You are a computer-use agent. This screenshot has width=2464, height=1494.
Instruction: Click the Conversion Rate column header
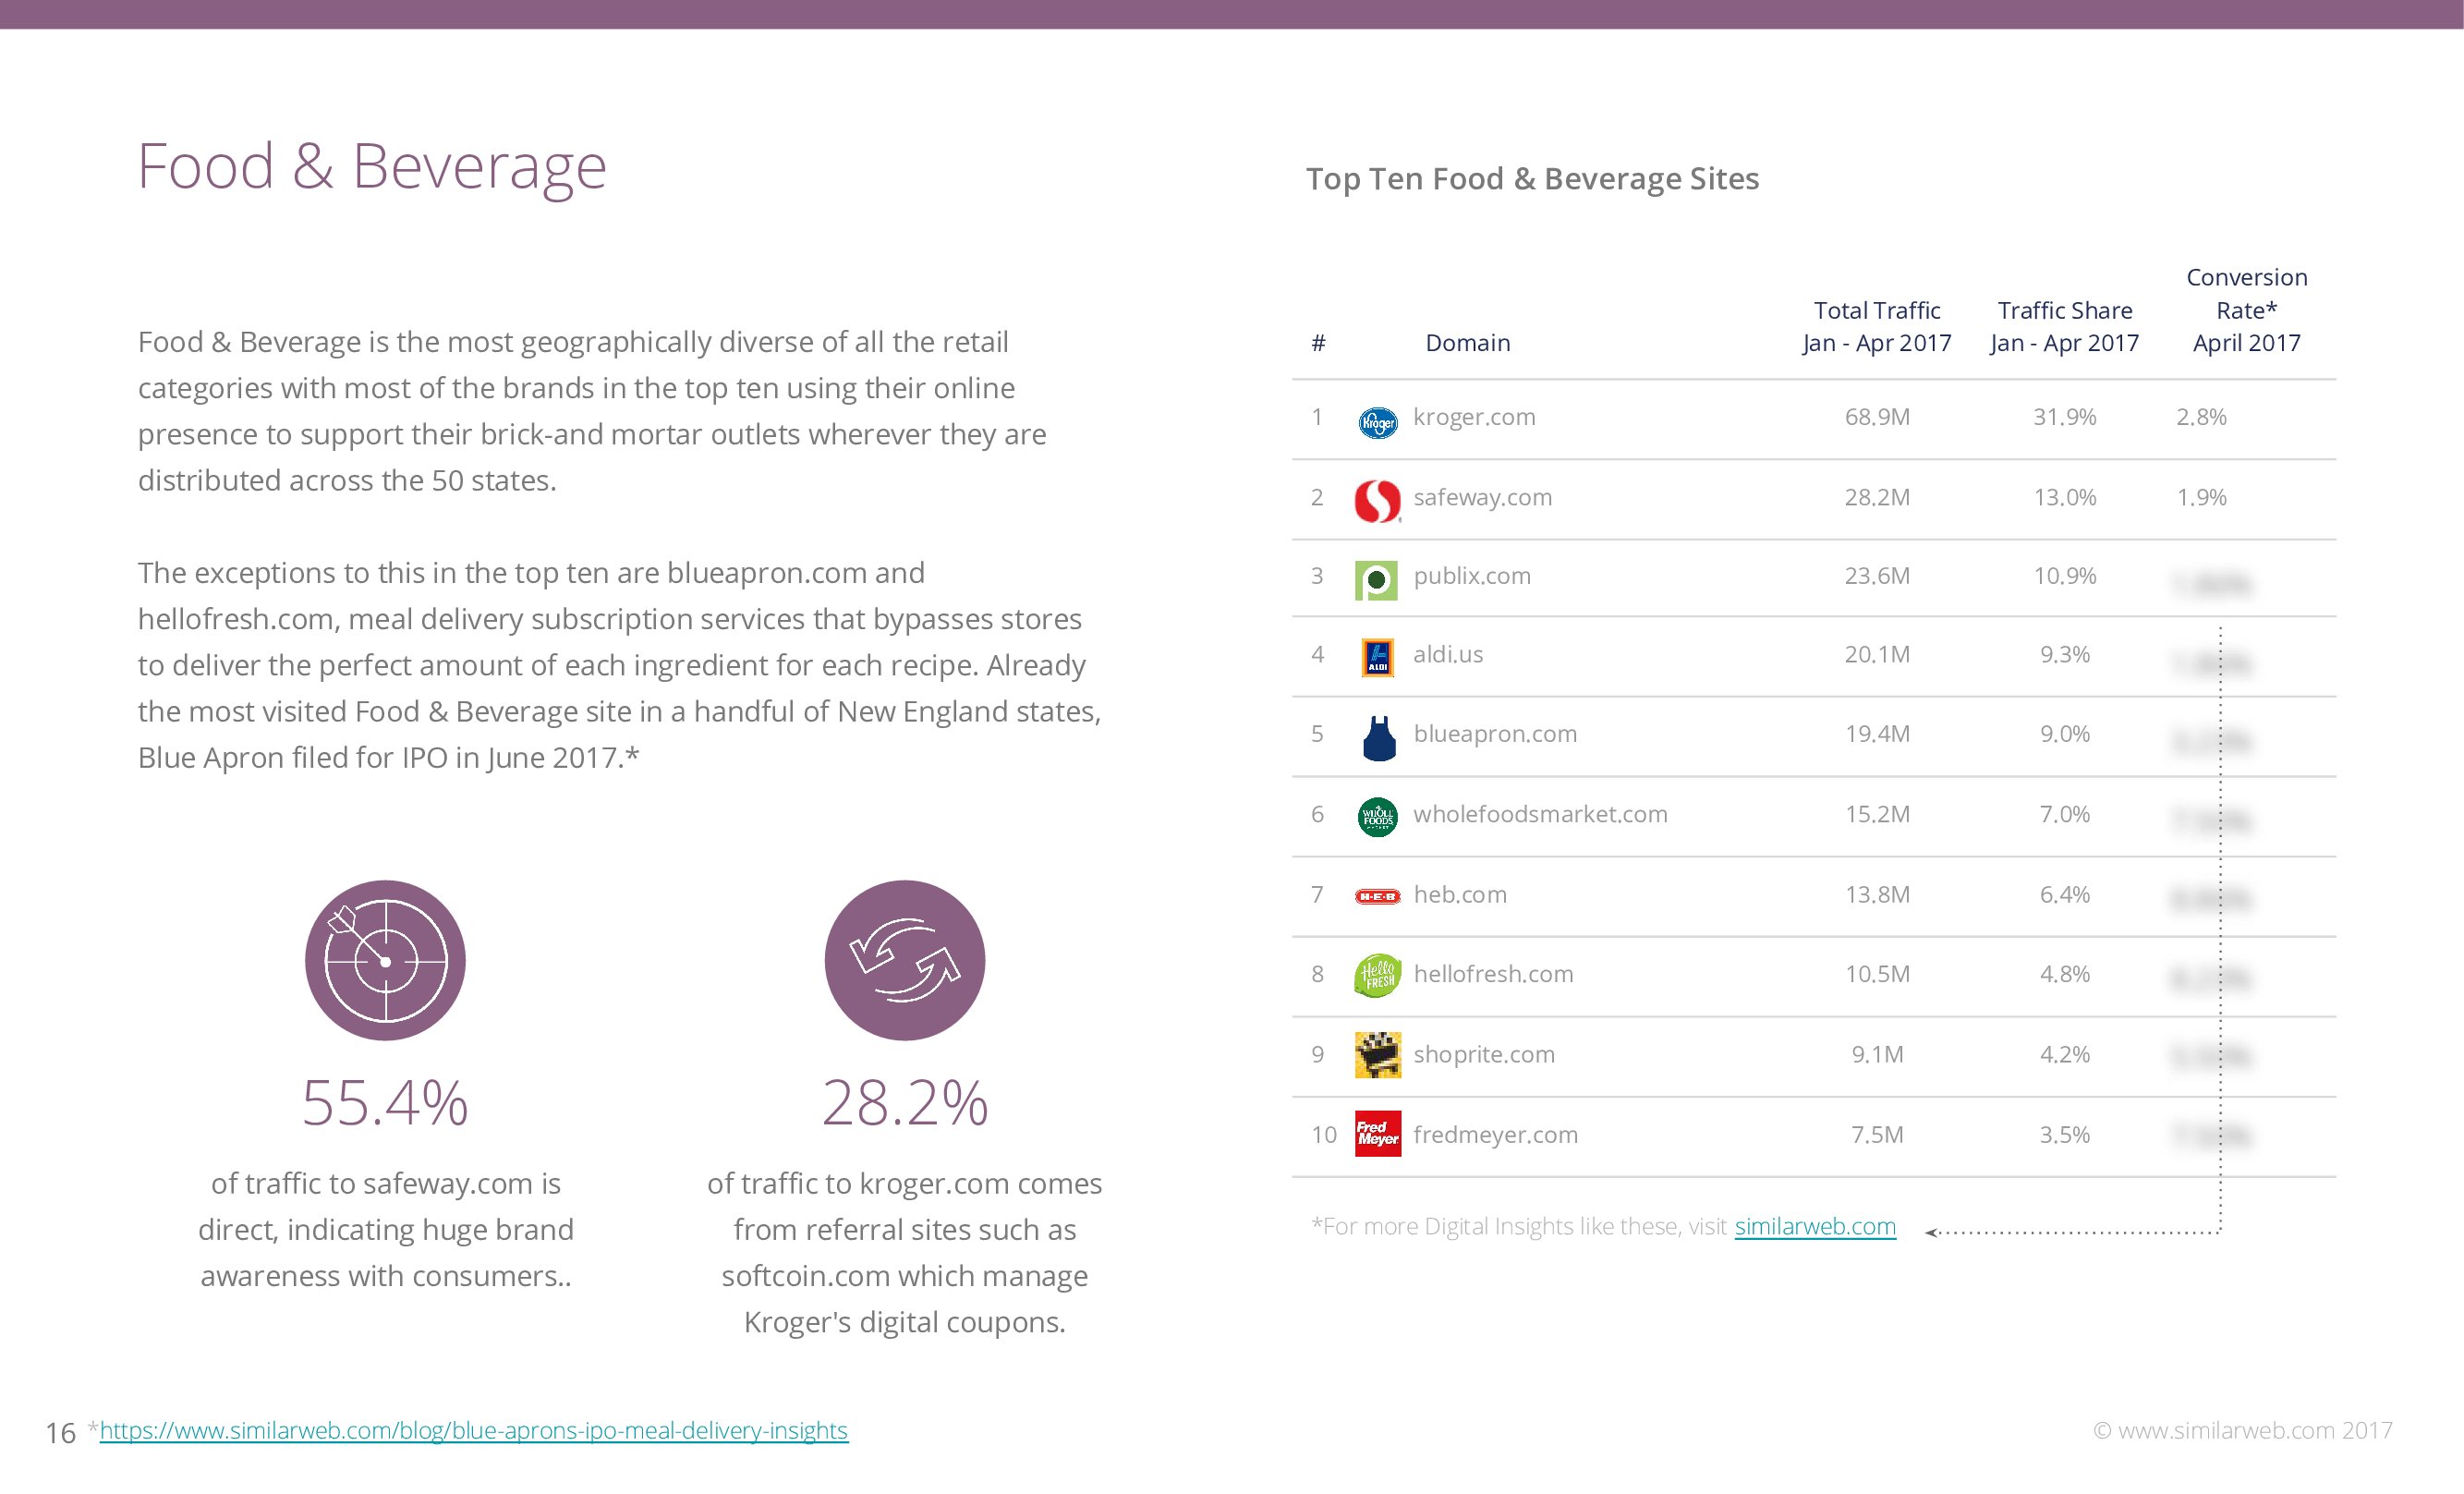click(x=2246, y=310)
